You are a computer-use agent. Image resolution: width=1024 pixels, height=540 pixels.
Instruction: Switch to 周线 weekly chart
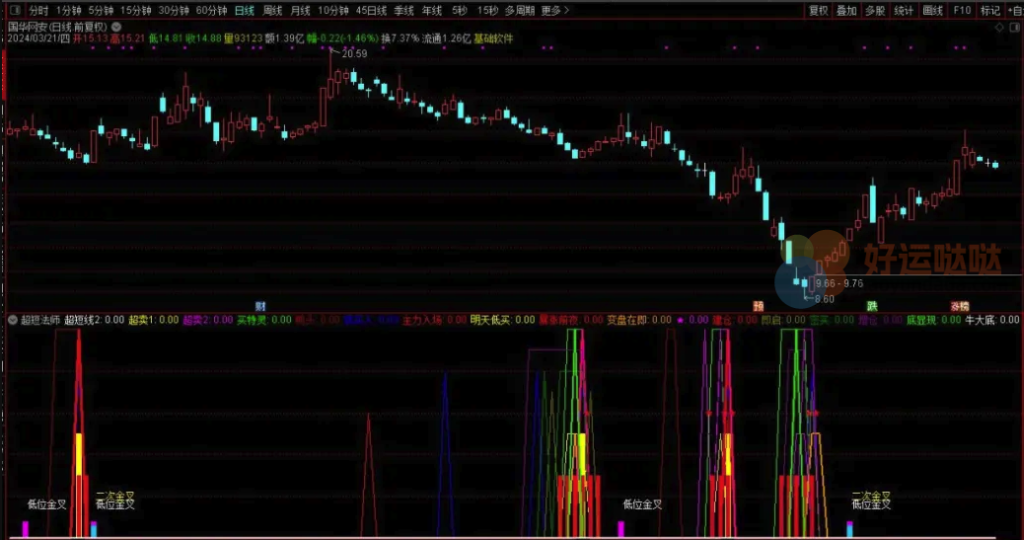272,10
